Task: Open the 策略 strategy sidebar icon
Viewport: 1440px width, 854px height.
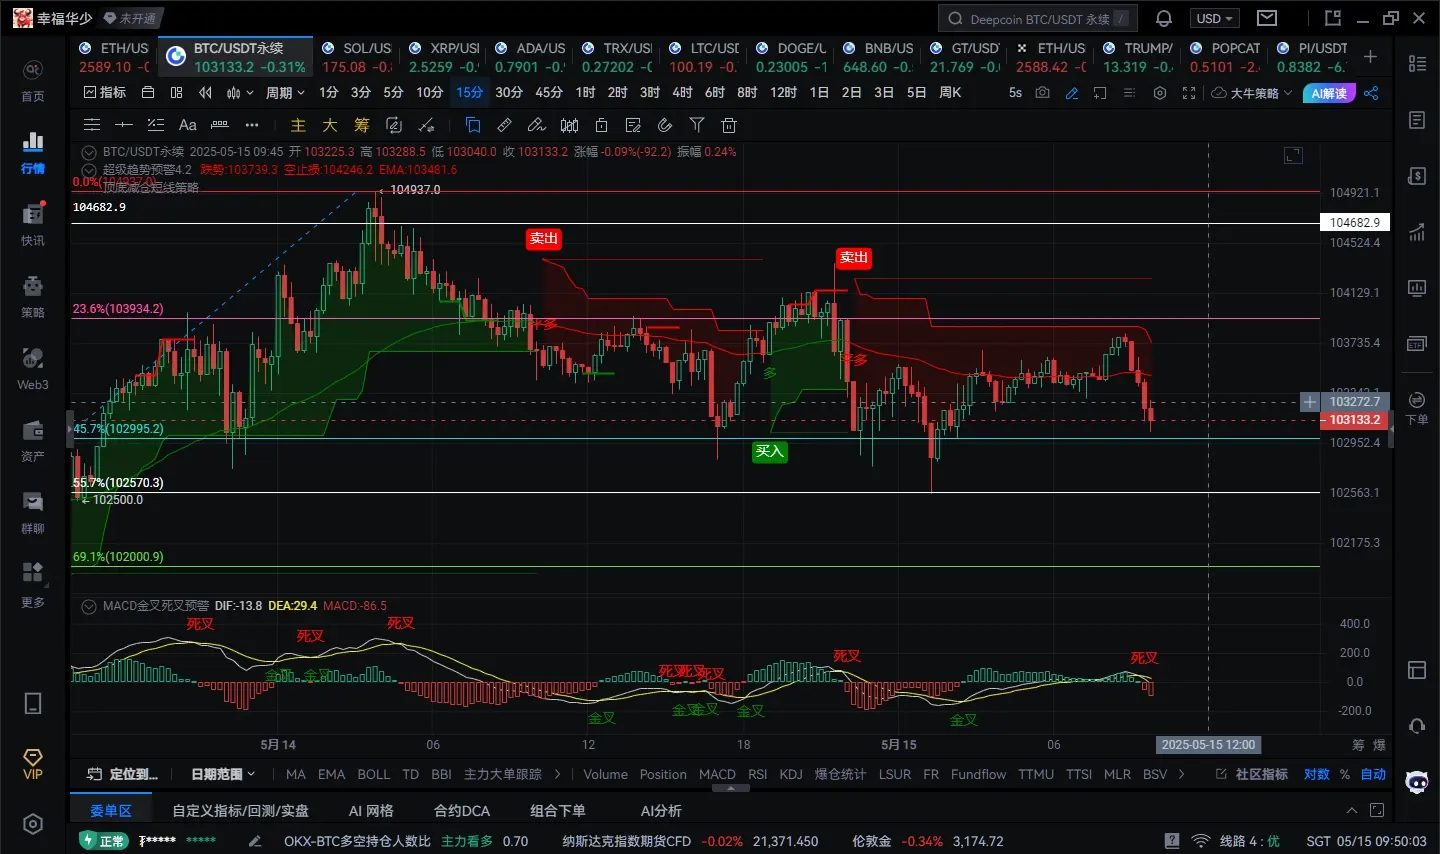Action: [33, 296]
